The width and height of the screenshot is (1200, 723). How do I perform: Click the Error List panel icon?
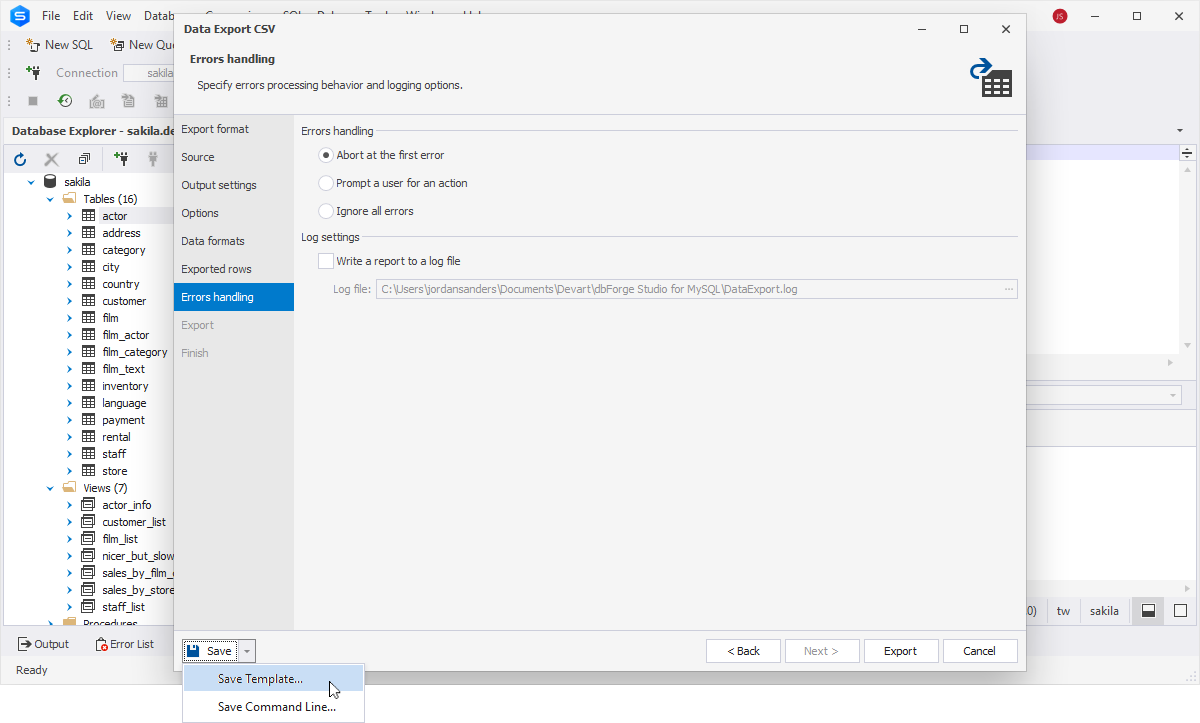tap(101, 645)
